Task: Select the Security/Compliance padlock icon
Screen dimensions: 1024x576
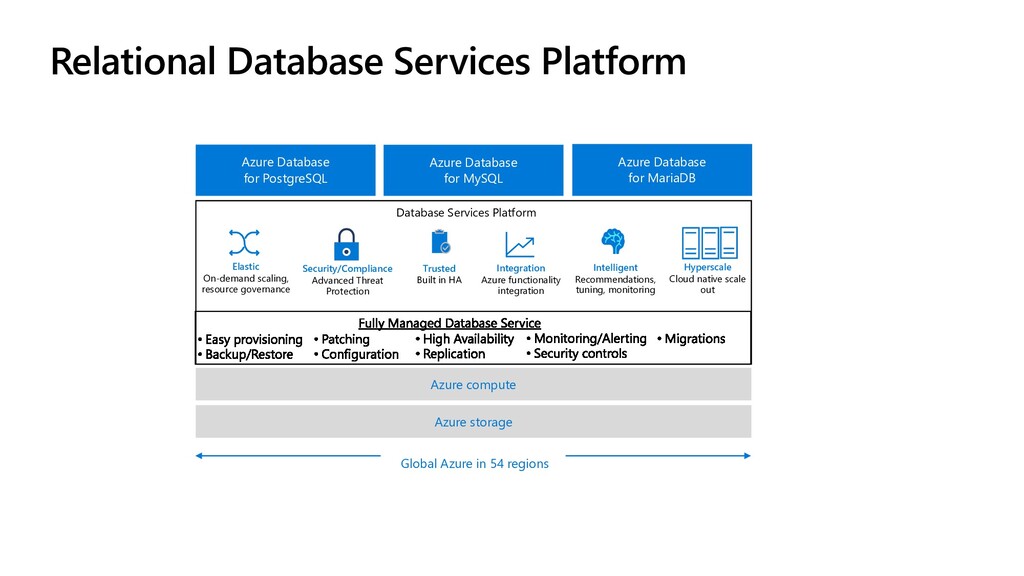Action: [346, 244]
